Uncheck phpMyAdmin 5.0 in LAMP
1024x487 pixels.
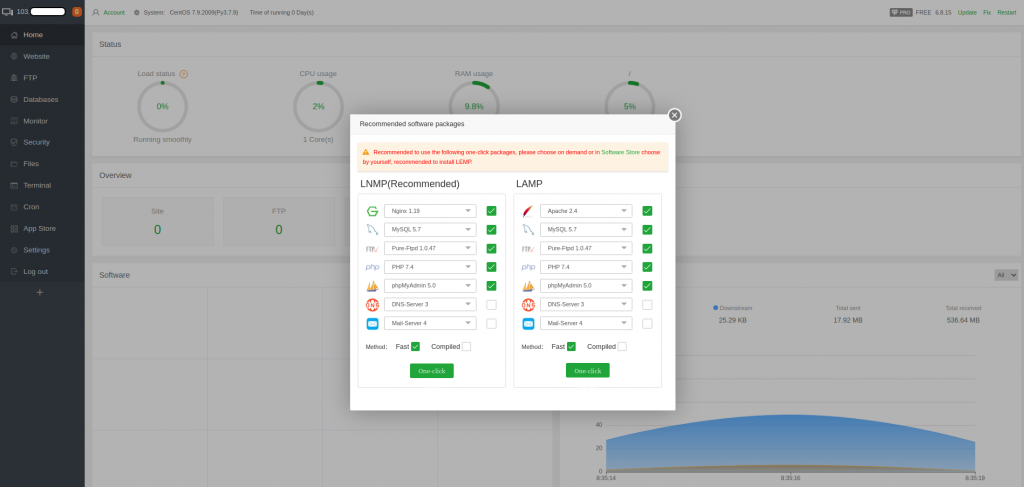(x=647, y=286)
